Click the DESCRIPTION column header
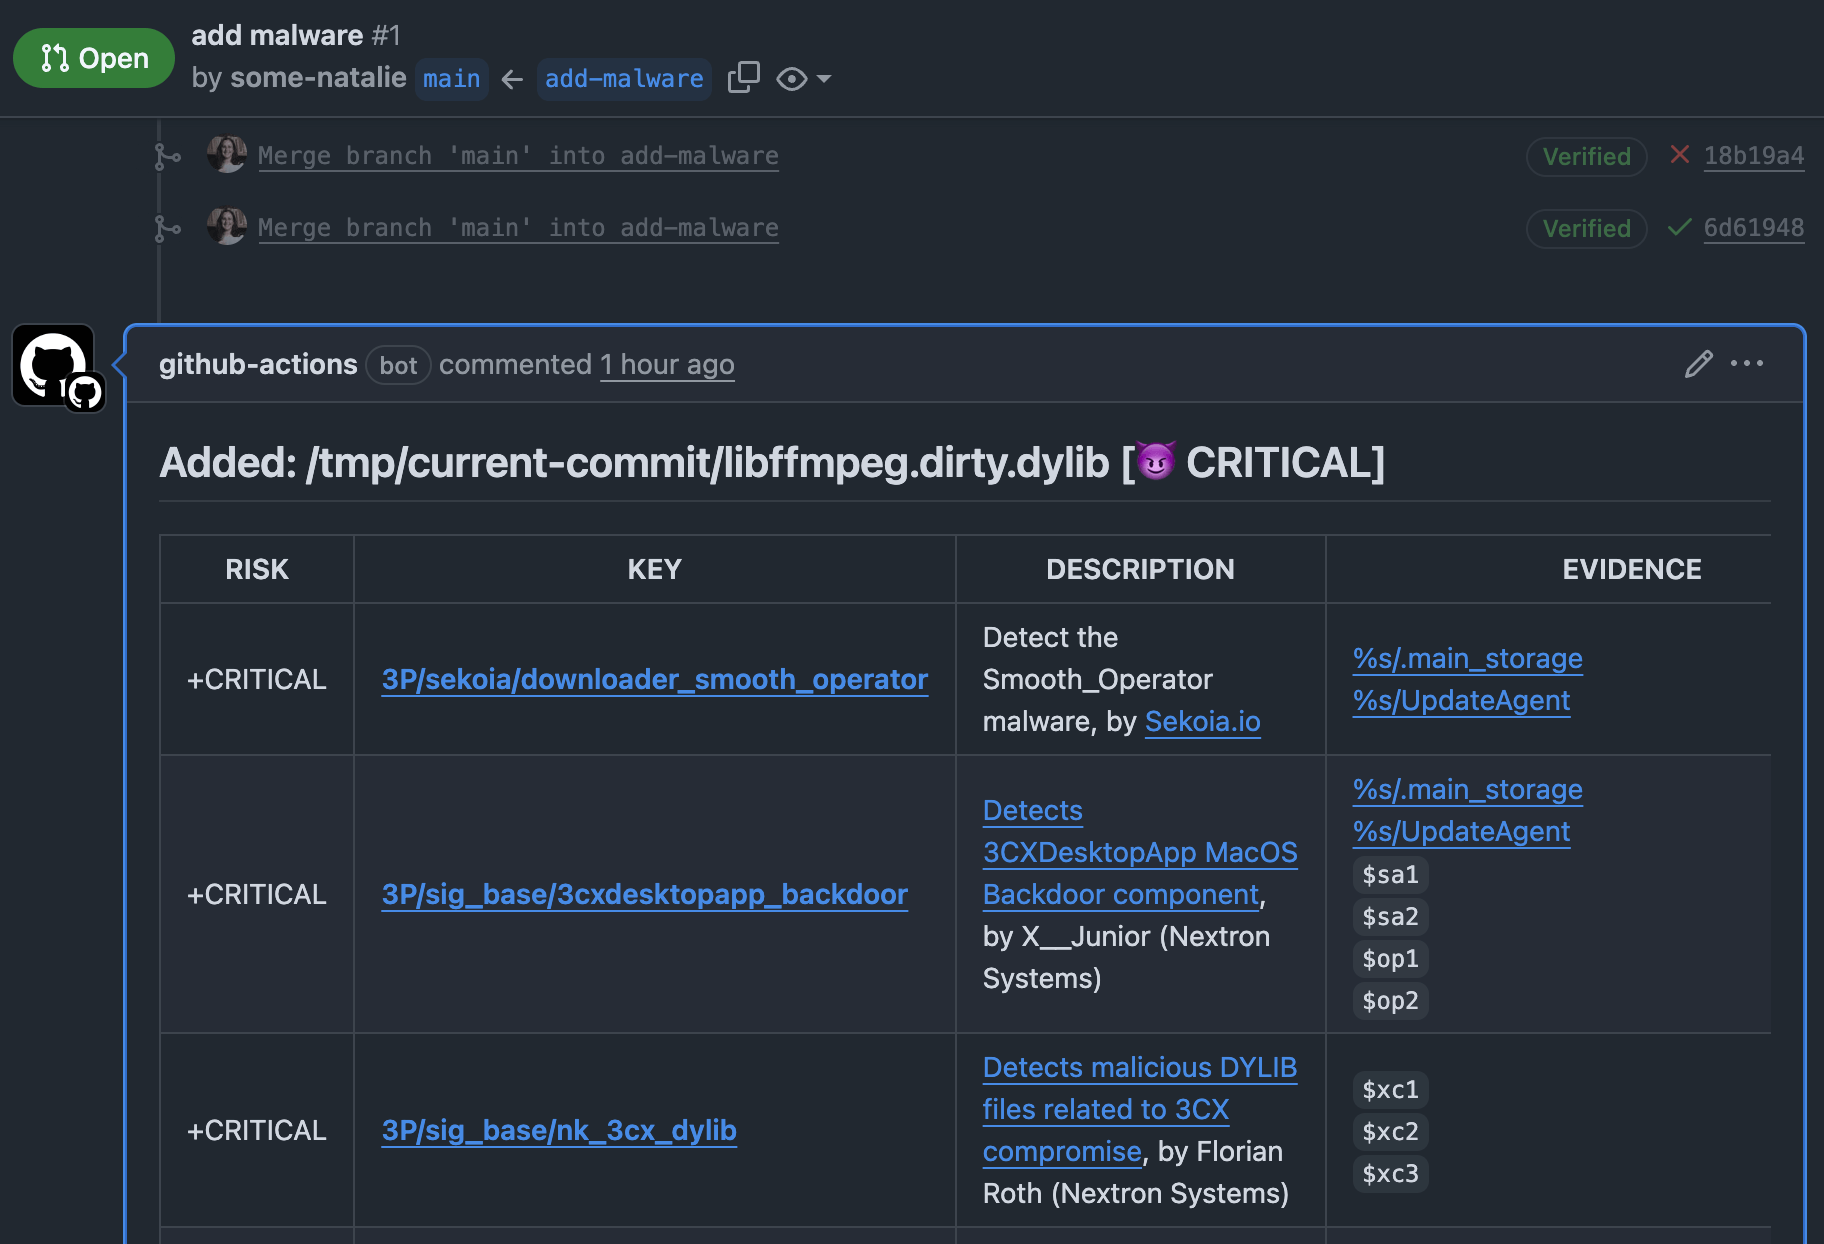Viewport: 1824px width, 1244px height. coord(1140,570)
